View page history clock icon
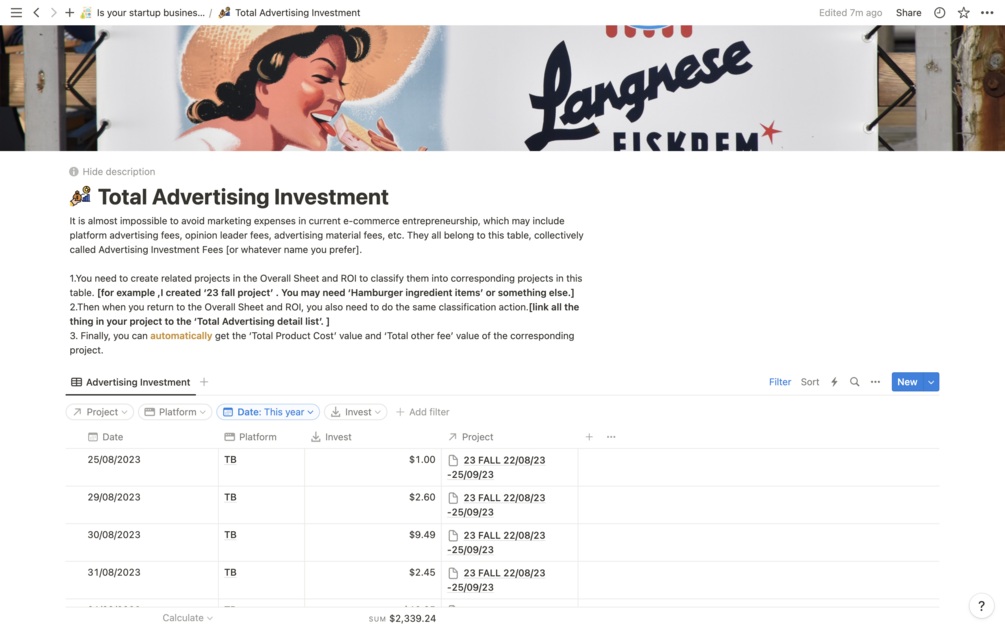 pos(939,12)
